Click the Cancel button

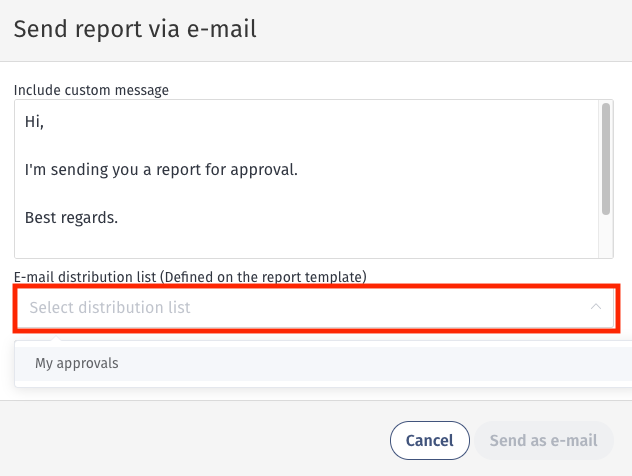[430, 440]
